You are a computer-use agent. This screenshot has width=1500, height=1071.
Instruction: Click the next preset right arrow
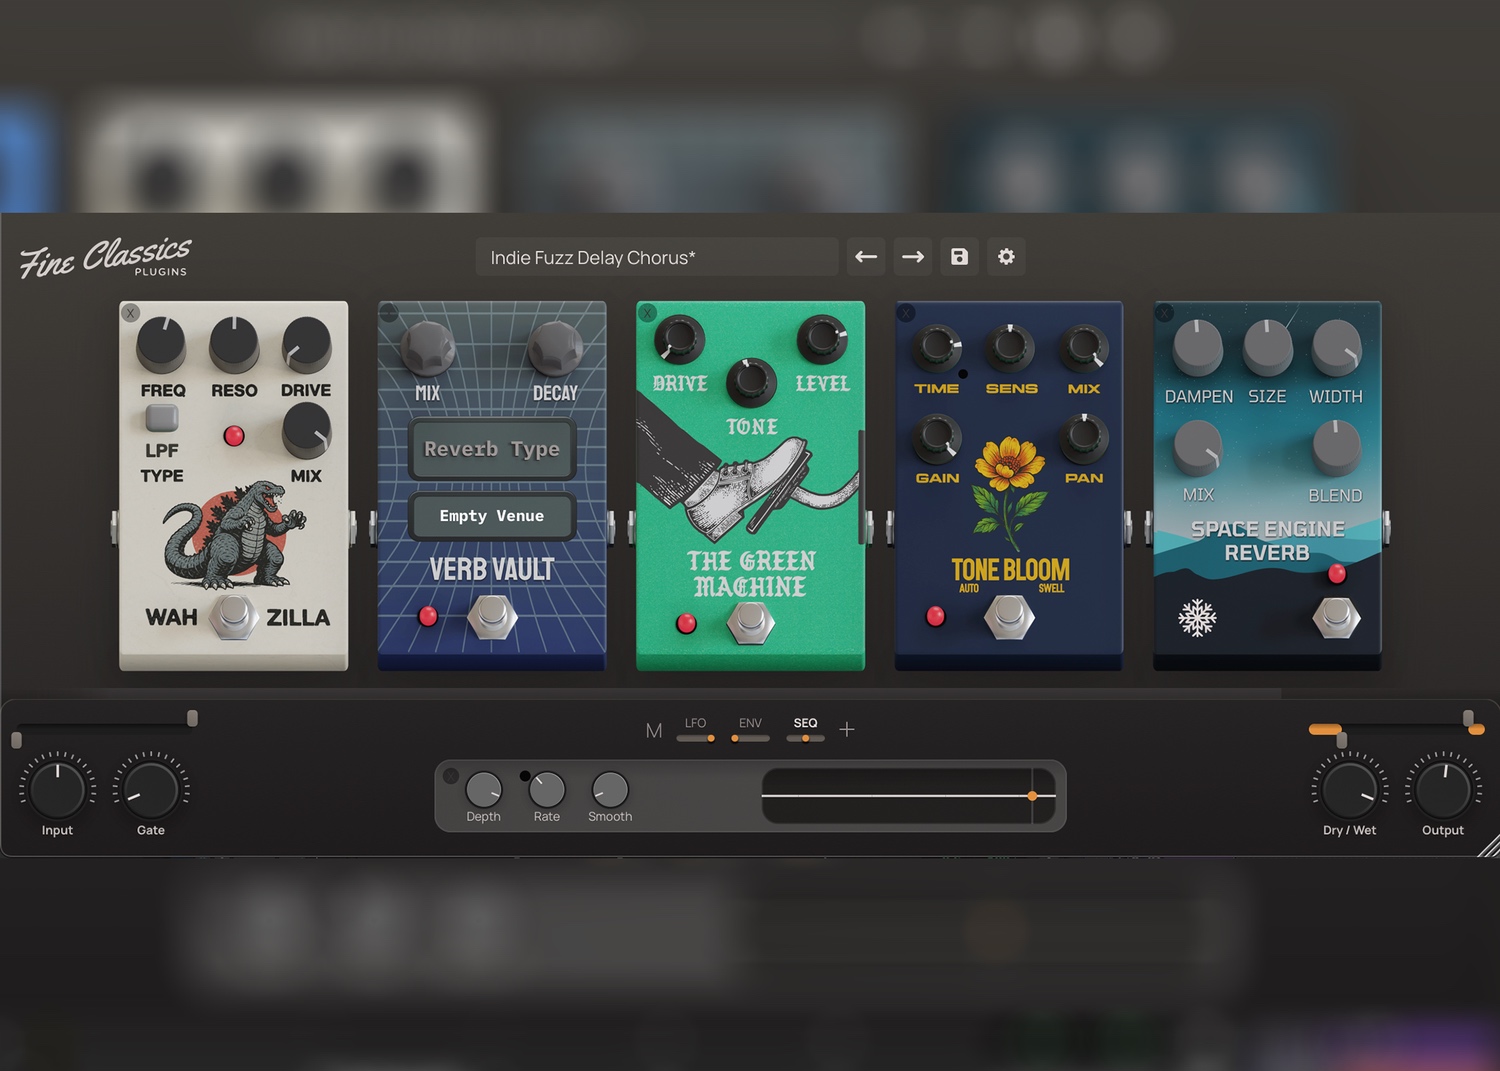913,257
